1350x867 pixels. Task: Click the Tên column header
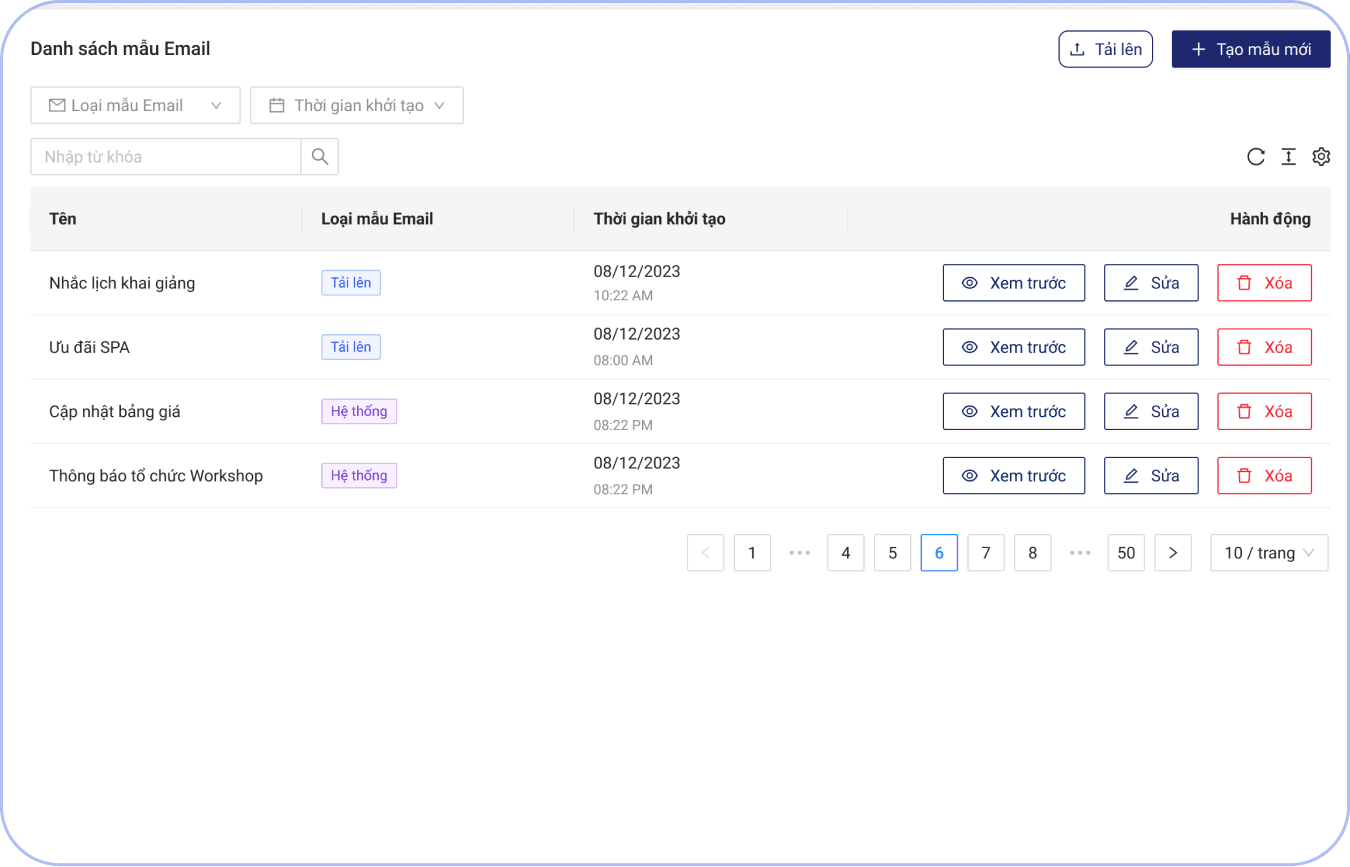click(63, 219)
